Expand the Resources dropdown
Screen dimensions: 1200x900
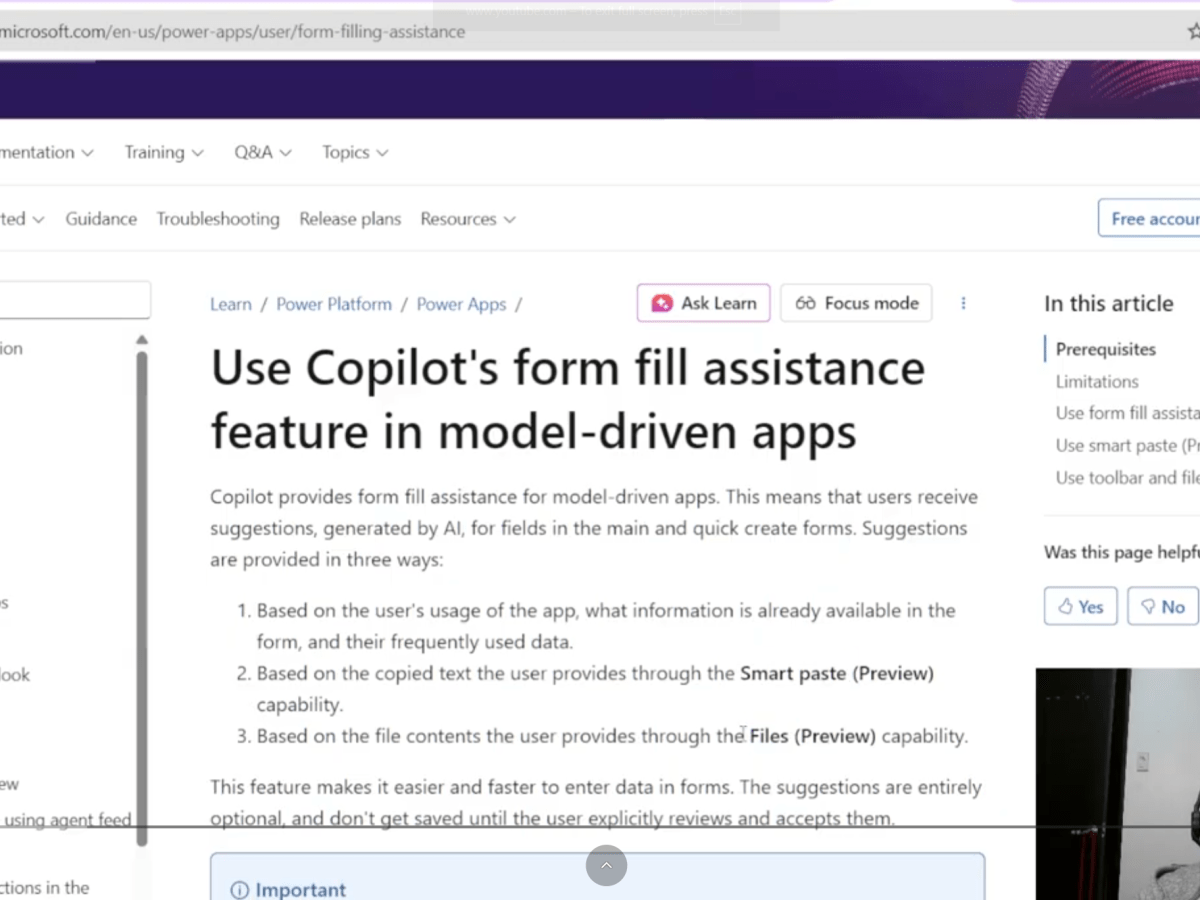(x=467, y=219)
